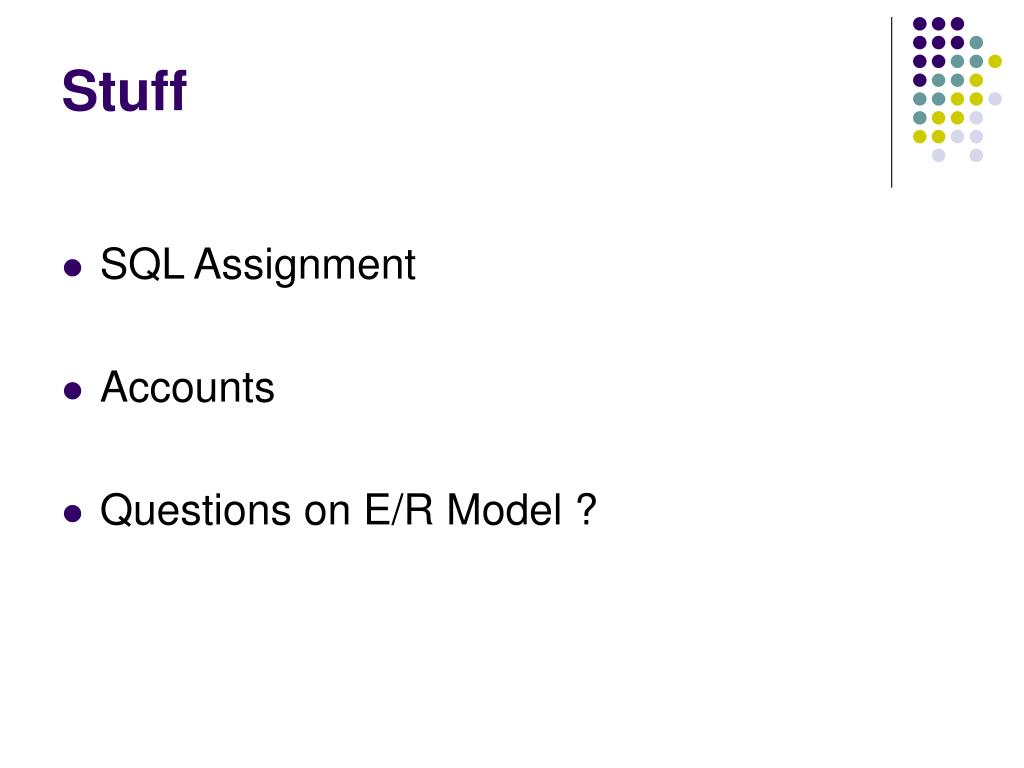Click the rightmost yellow dot in third row
Screen dimensions: 1024x768
(x=995, y=61)
